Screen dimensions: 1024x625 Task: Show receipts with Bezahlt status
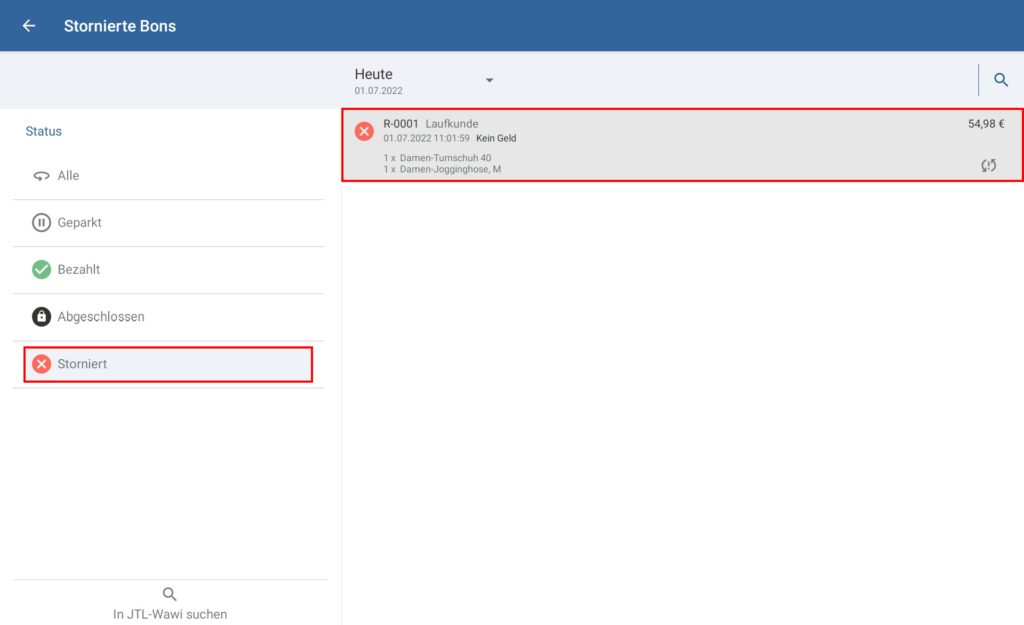79,270
